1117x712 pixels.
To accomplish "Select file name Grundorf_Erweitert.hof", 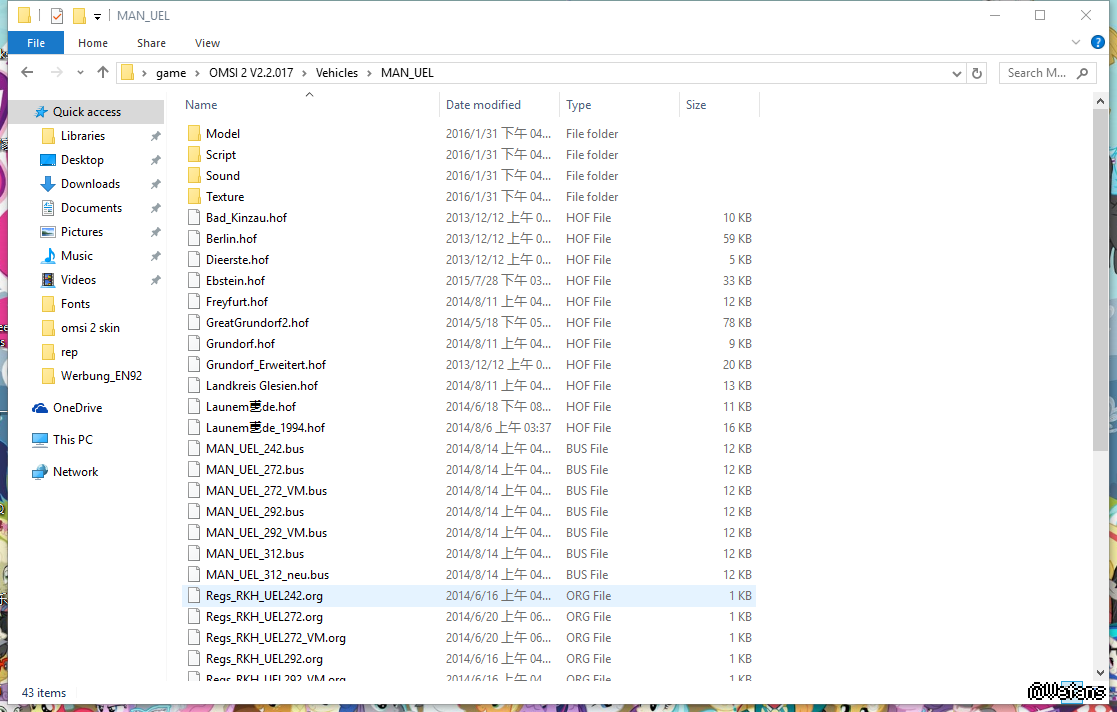I will point(266,364).
